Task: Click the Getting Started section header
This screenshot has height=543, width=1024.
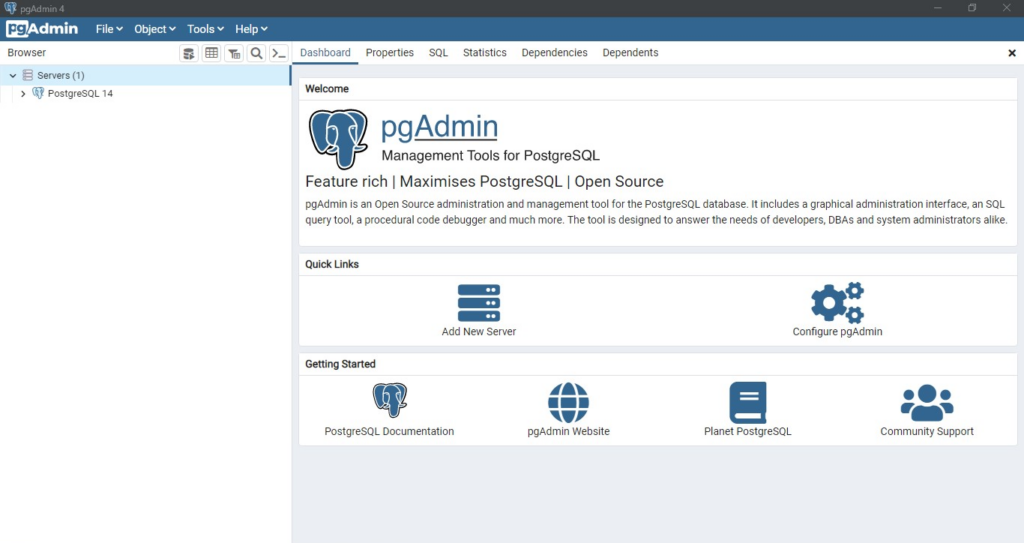Action: point(340,364)
